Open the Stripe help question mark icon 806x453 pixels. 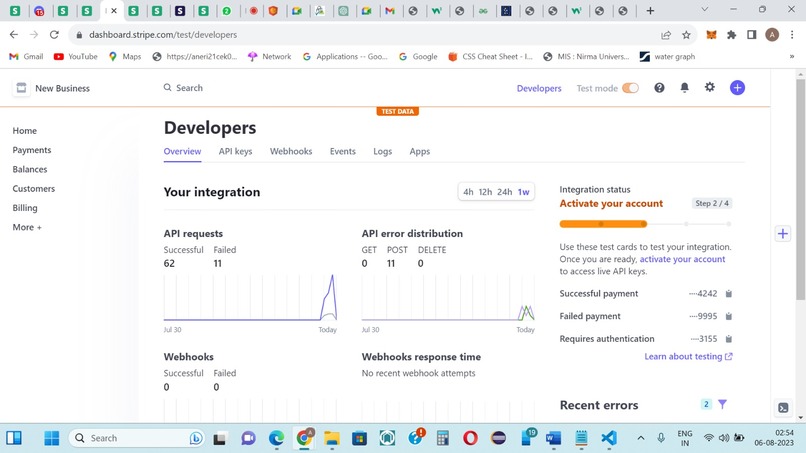659,88
